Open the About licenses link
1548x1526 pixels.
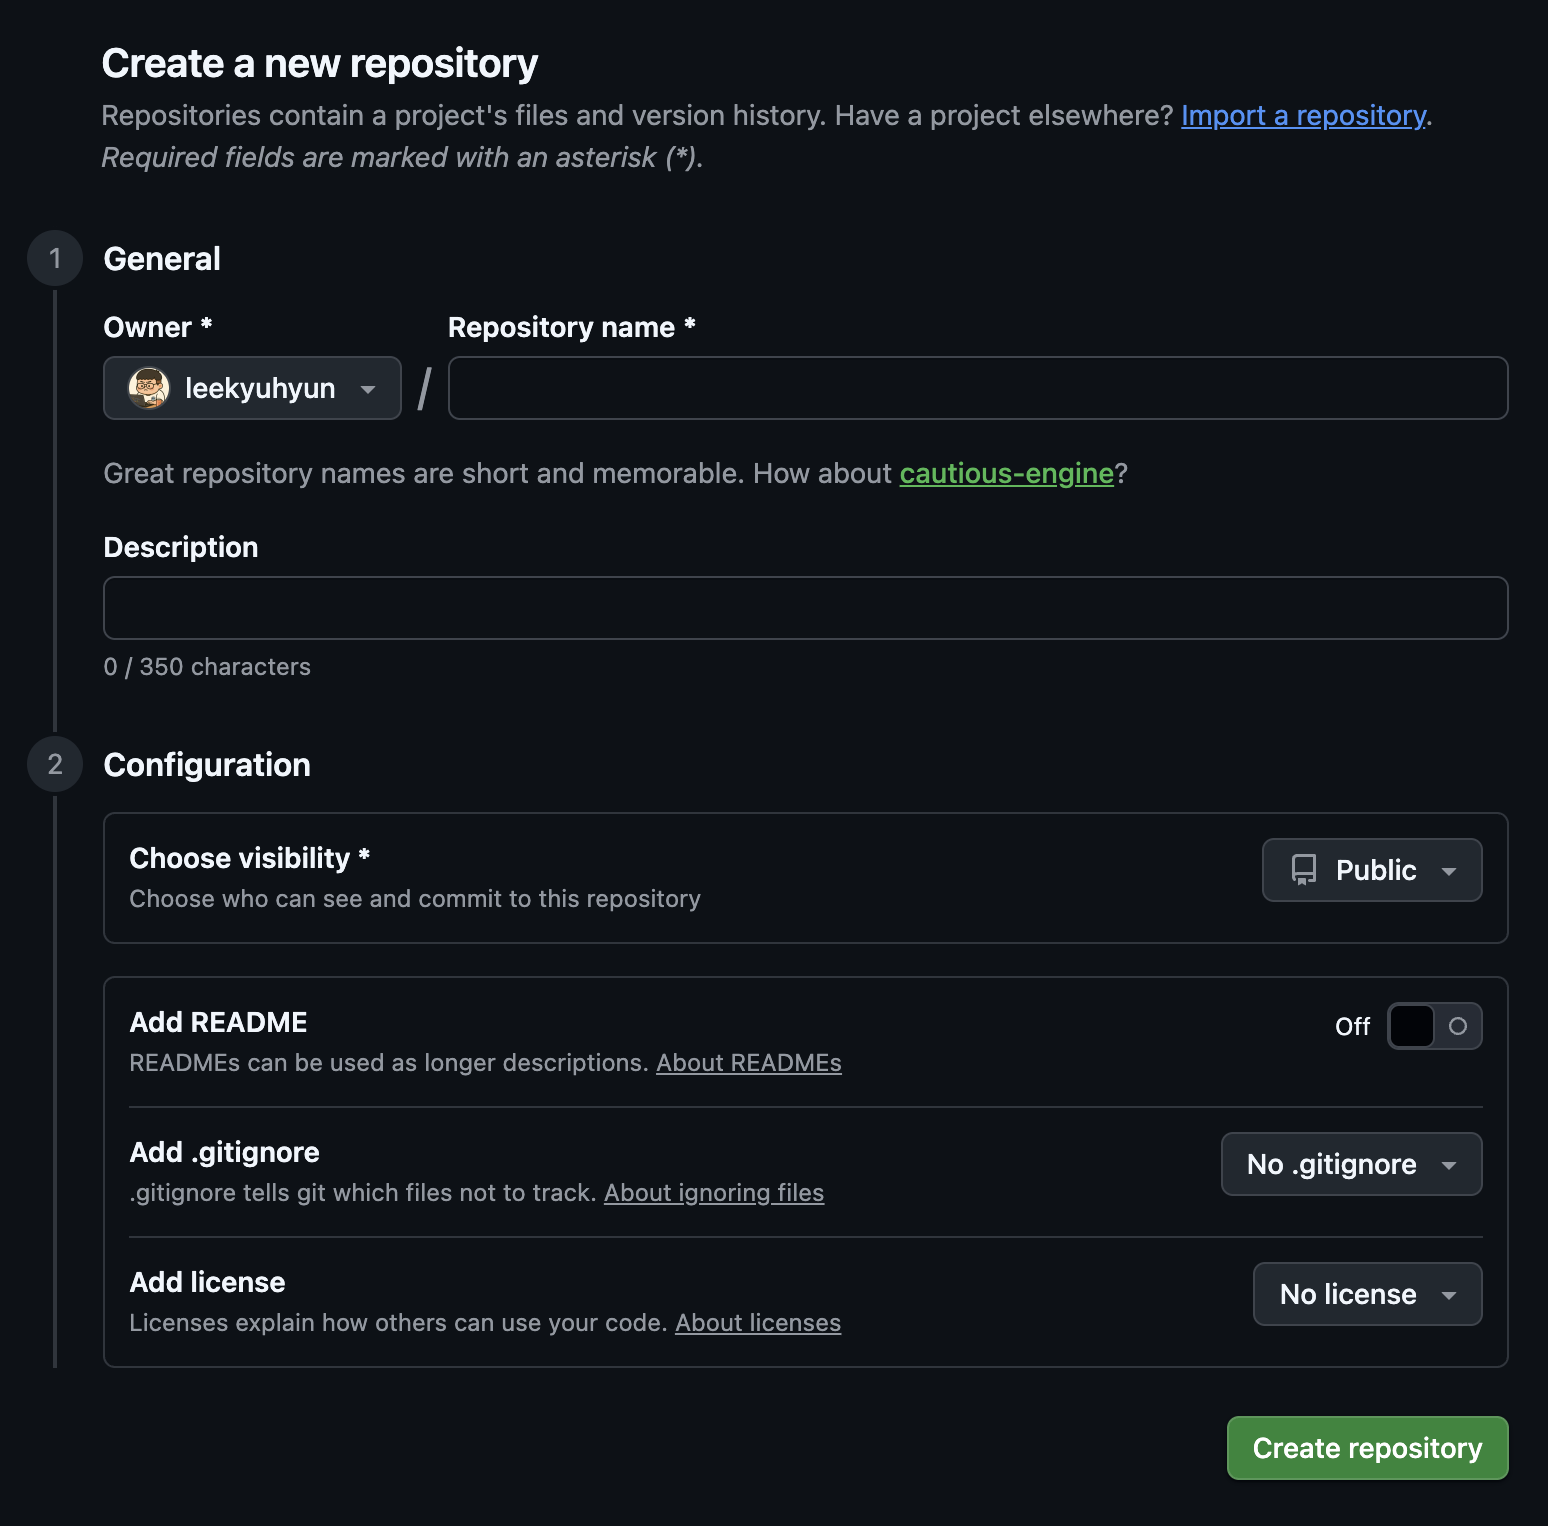[x=757, y=1323]
